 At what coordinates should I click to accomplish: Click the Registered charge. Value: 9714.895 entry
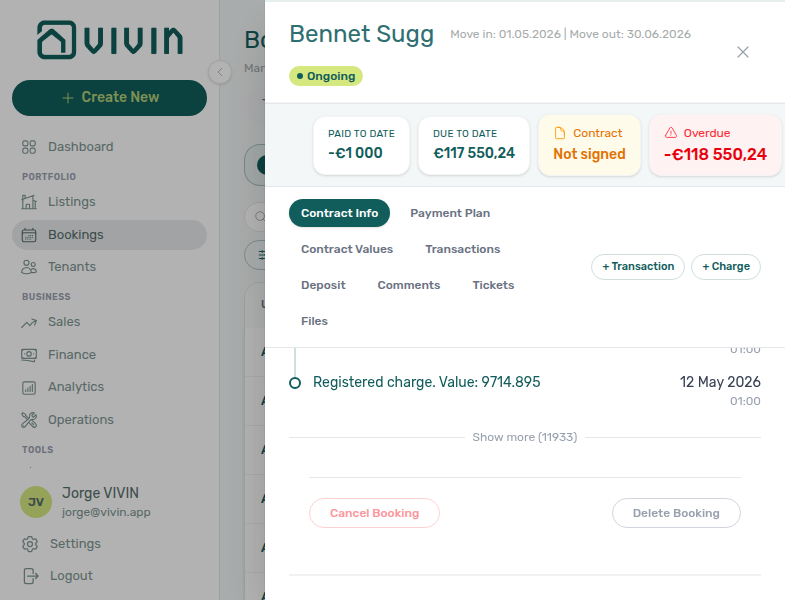427,382
